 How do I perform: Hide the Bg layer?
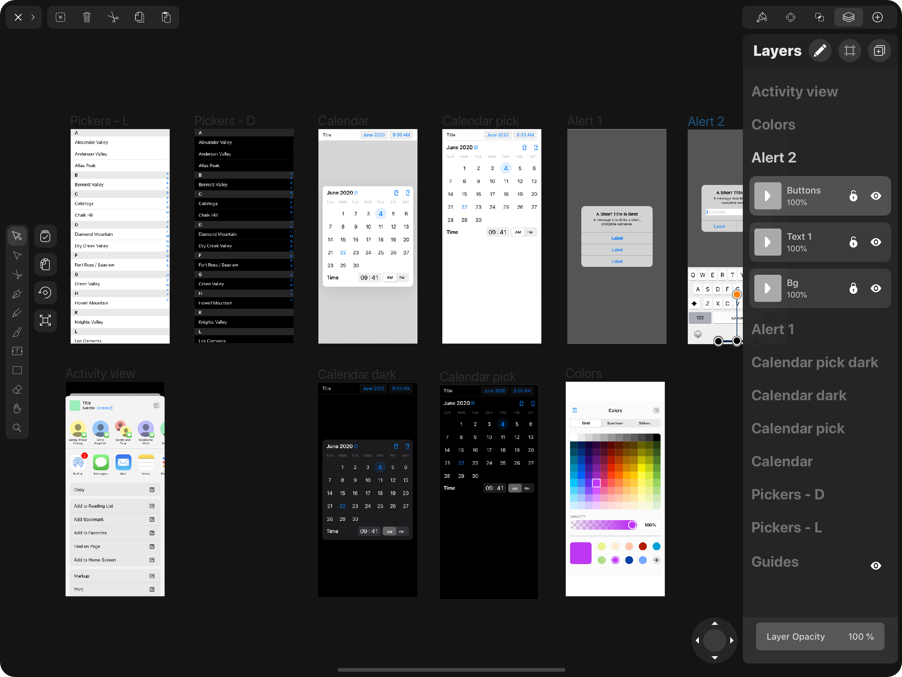point(876,288)
